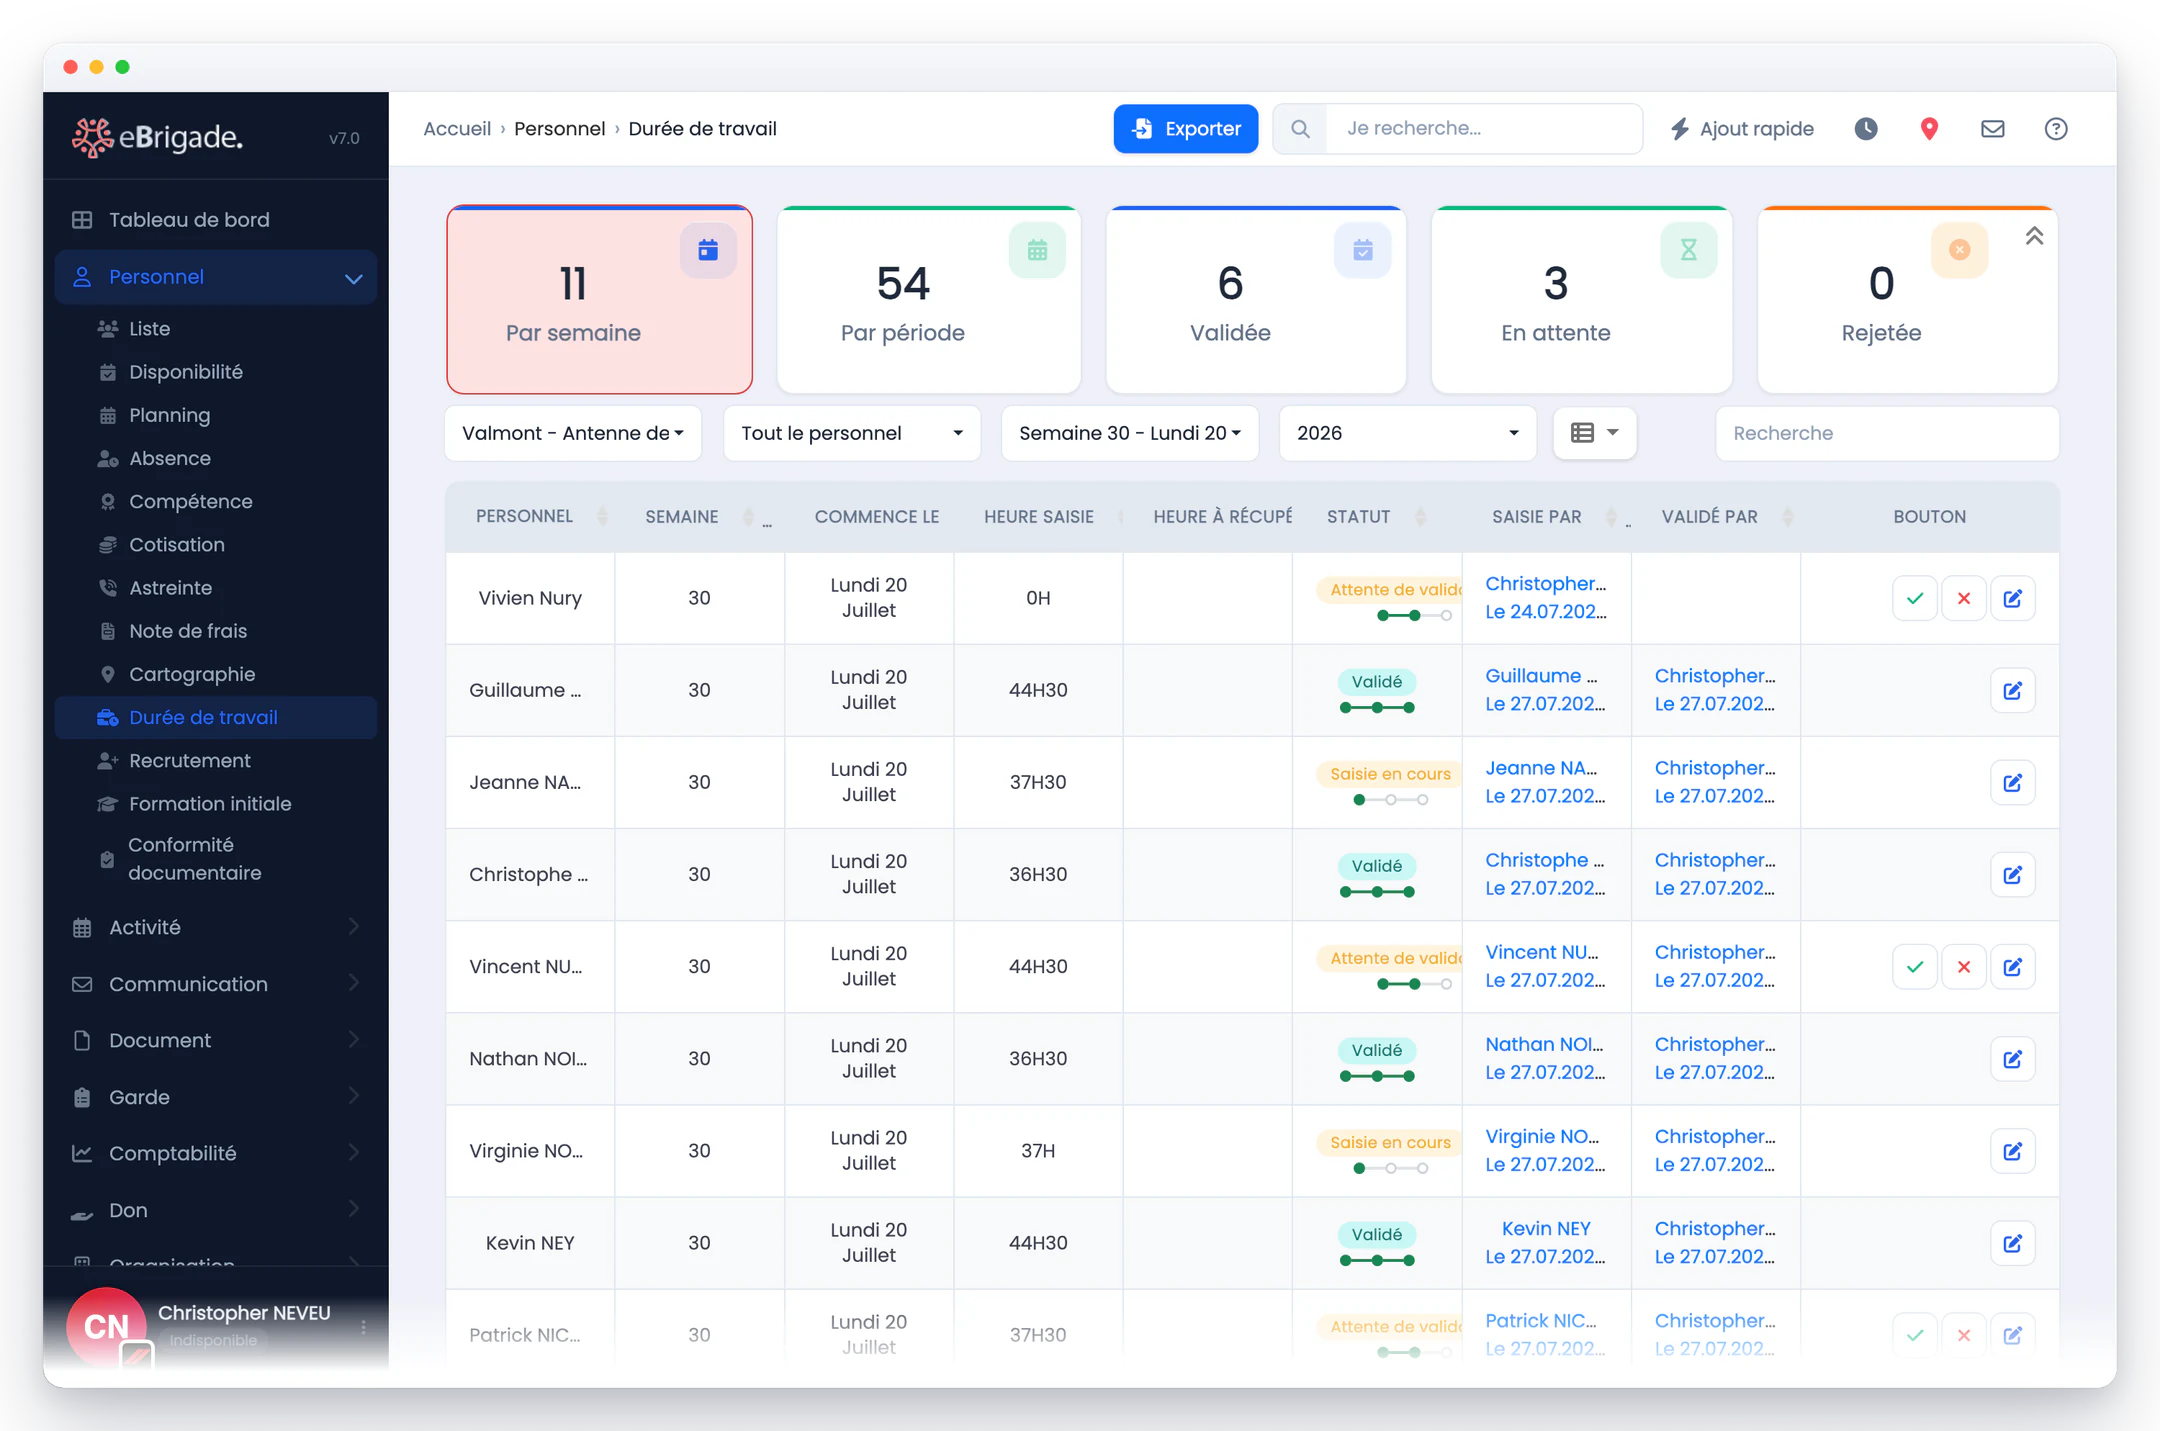
Task: Click the green validate check for Vivien Nury
Action: 1915,598
